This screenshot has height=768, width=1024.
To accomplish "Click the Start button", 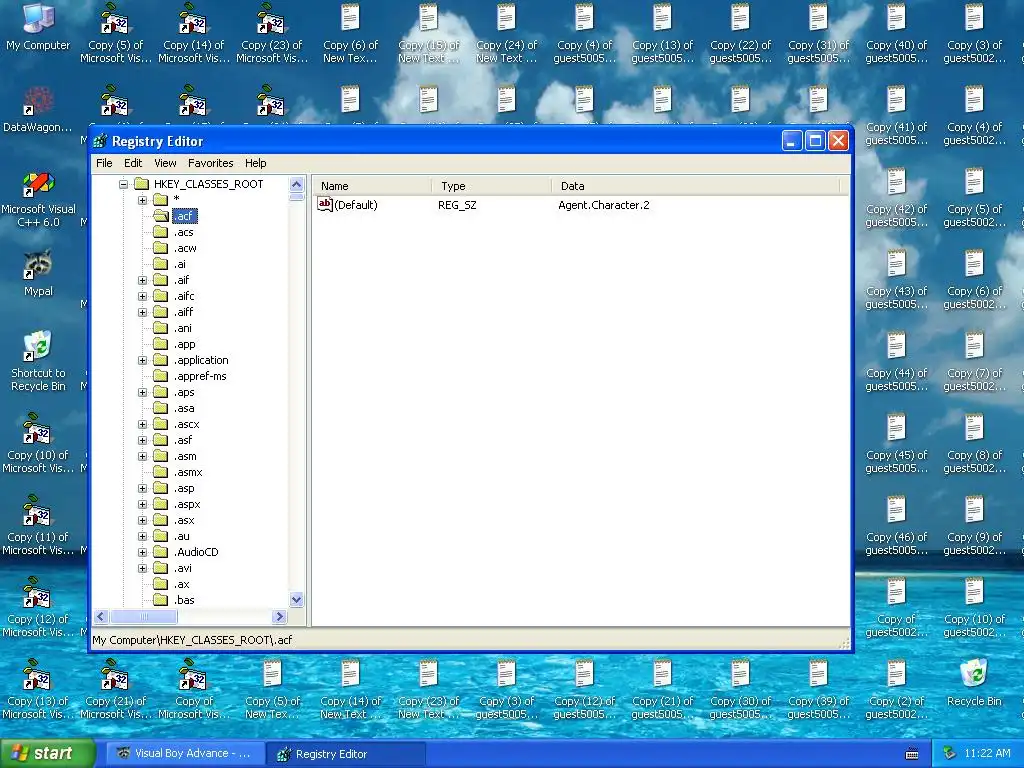I will click(x=48, y=753).
